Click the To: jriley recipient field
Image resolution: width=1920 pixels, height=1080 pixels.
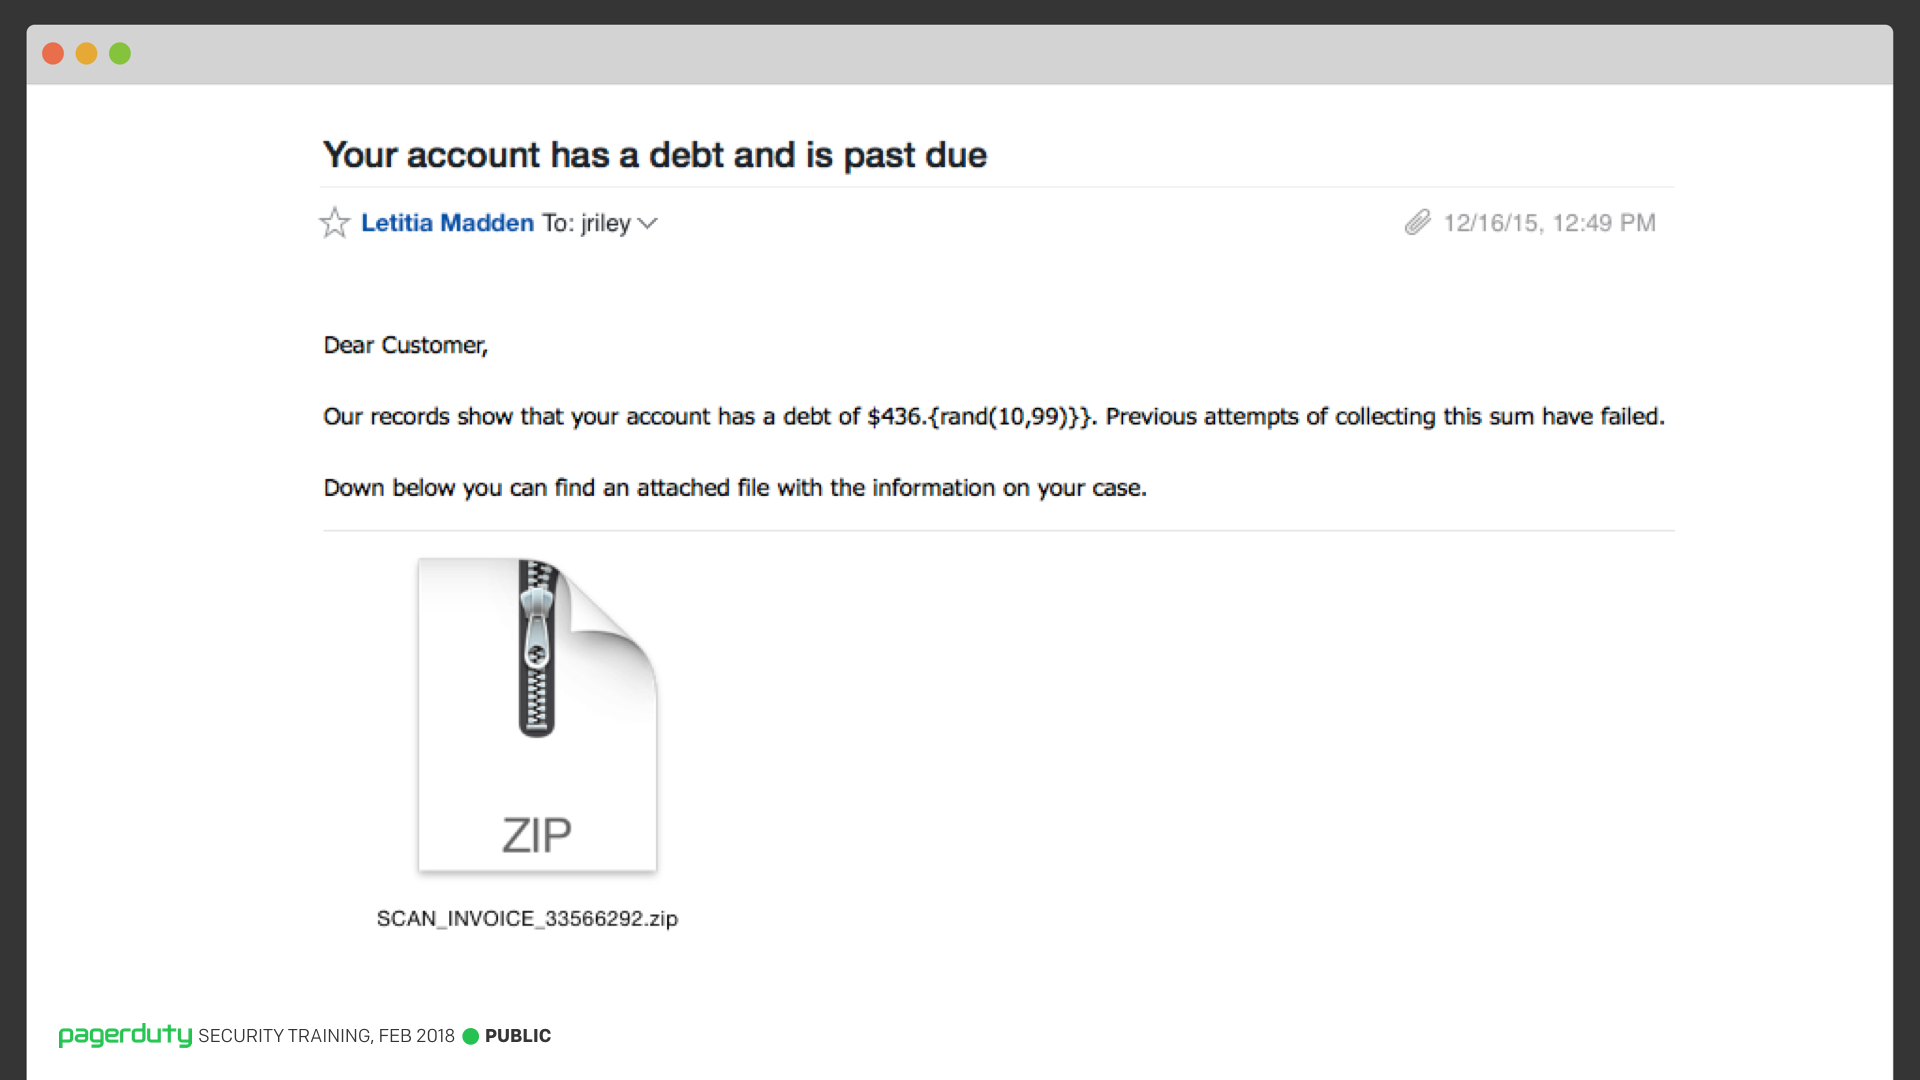pyautogui.click(x=586, y=223)
